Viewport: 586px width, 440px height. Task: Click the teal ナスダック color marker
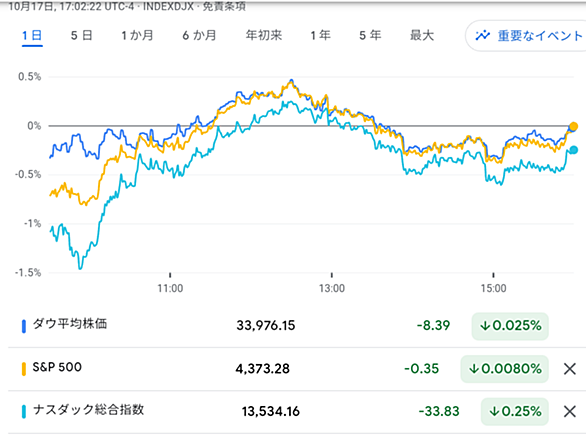(x=24, y=412)
